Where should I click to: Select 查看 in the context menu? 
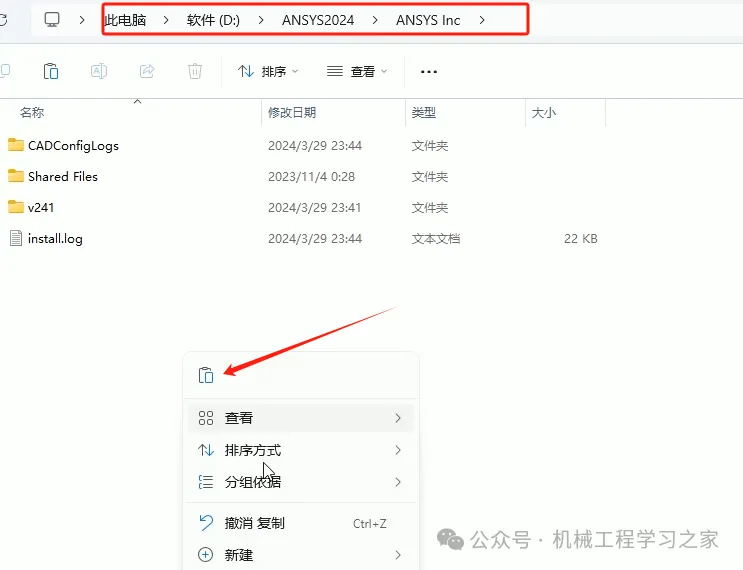point(301,418)
